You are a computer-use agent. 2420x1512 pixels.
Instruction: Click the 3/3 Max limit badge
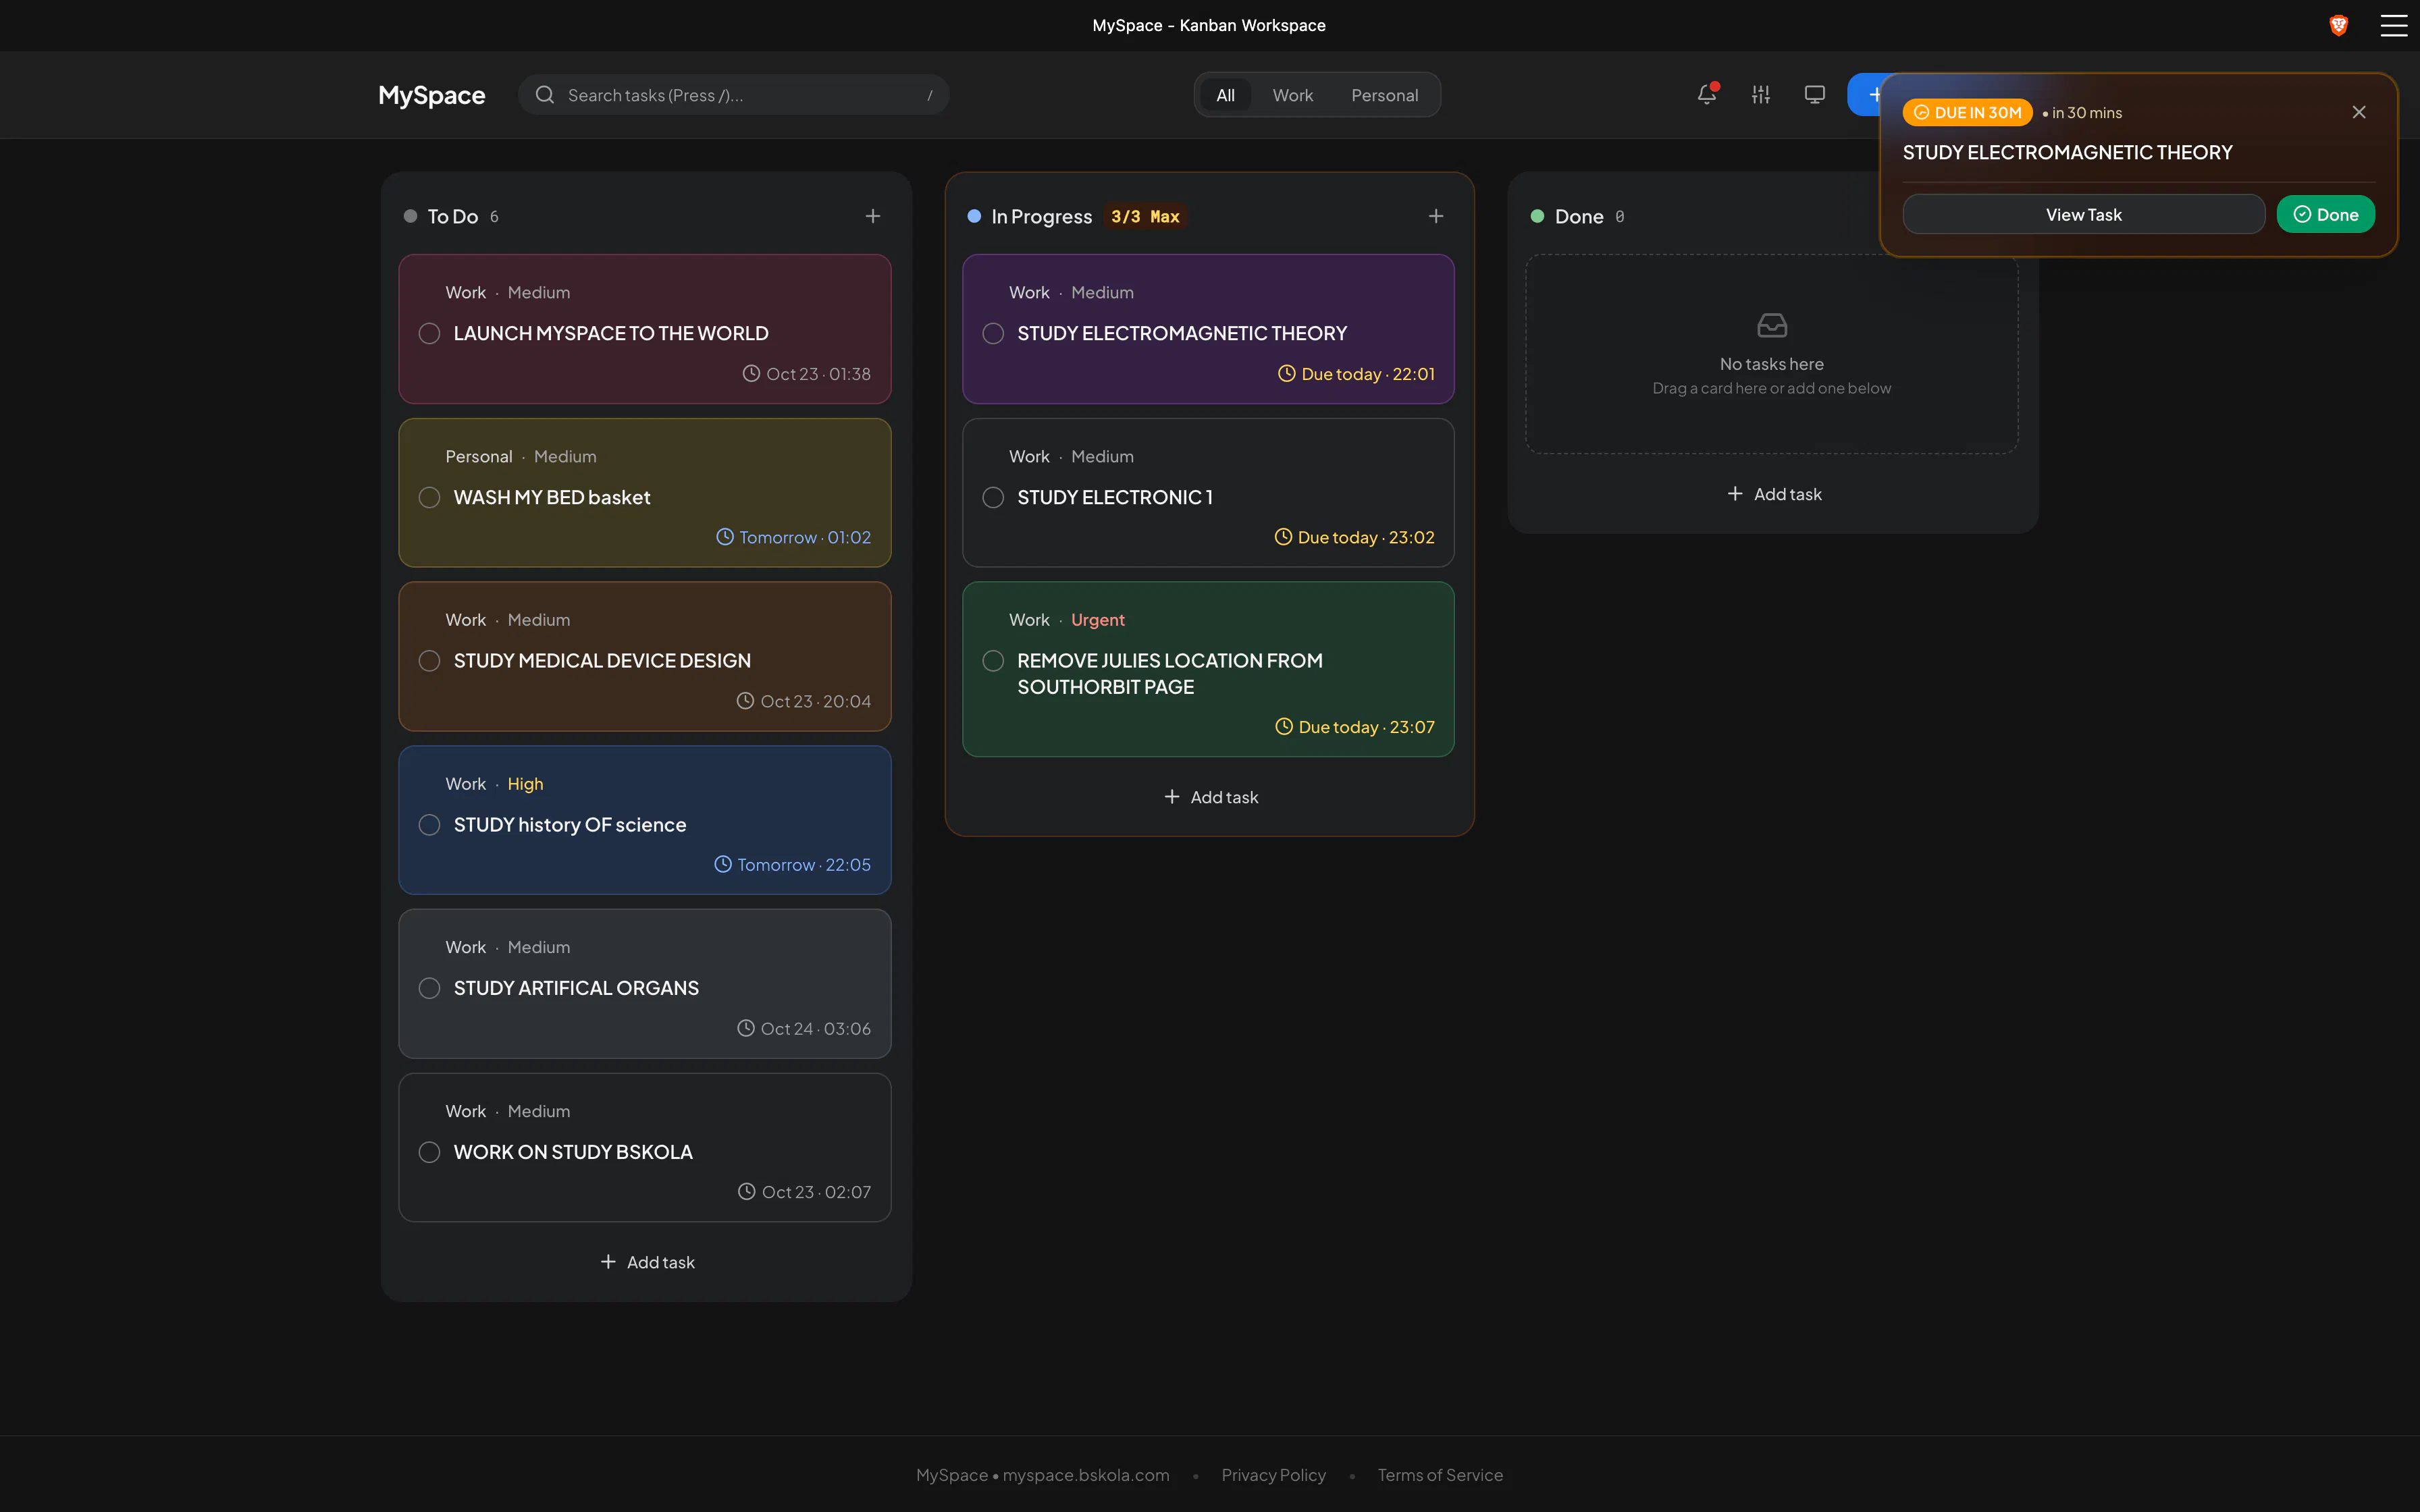coord(1145,216)
